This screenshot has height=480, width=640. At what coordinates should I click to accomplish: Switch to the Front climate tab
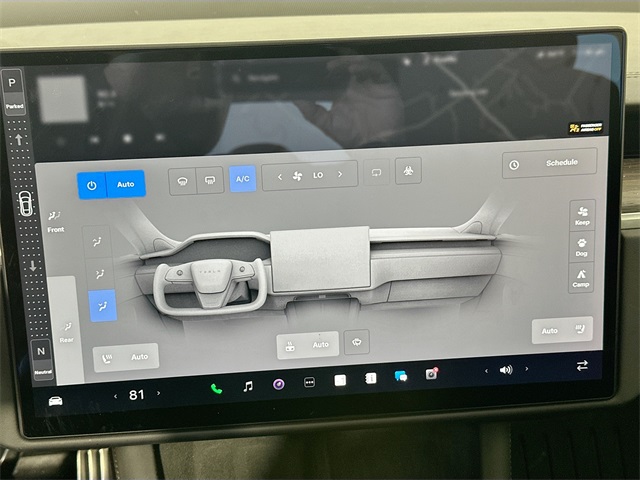point(55,220)
